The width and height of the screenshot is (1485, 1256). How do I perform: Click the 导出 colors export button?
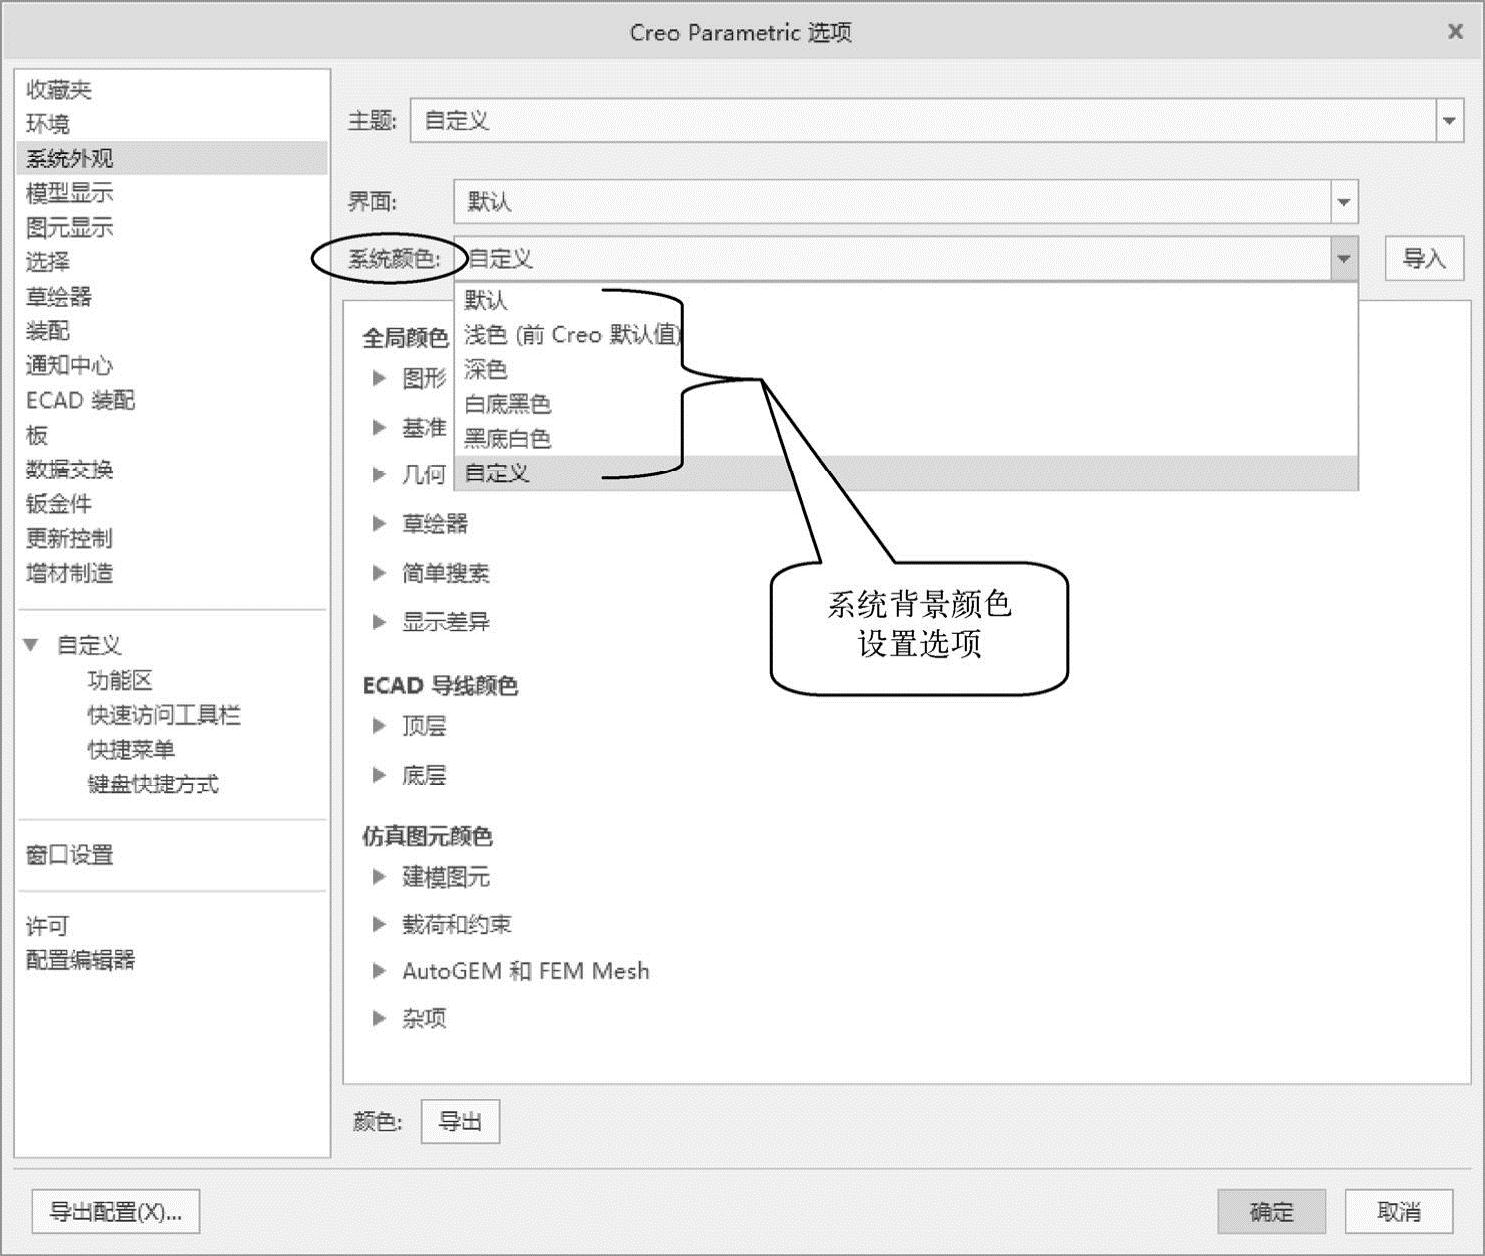[460, 1122]
